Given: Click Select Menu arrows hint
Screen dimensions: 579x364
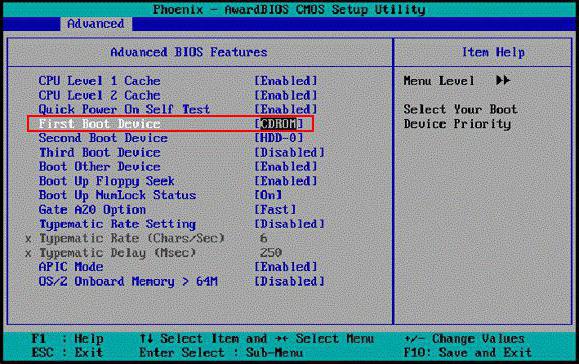Looking at the screenshot, I should [x=325, y=339].
